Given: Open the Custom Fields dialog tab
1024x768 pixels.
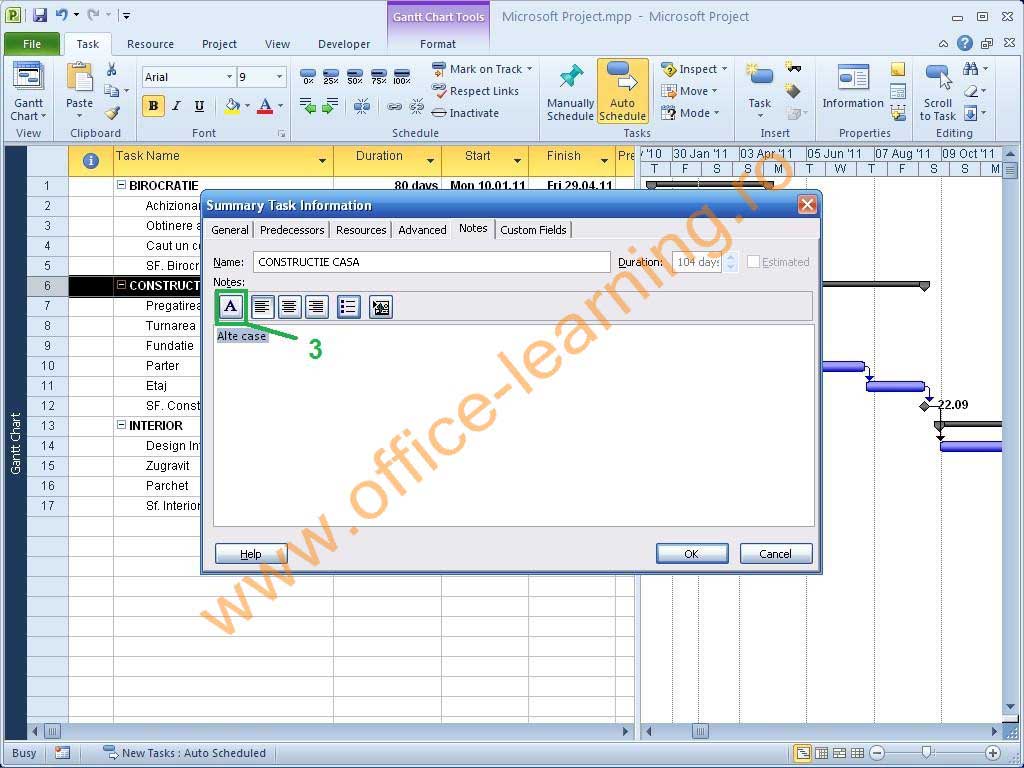Looking at the screenshot, I should click(534, 230).
